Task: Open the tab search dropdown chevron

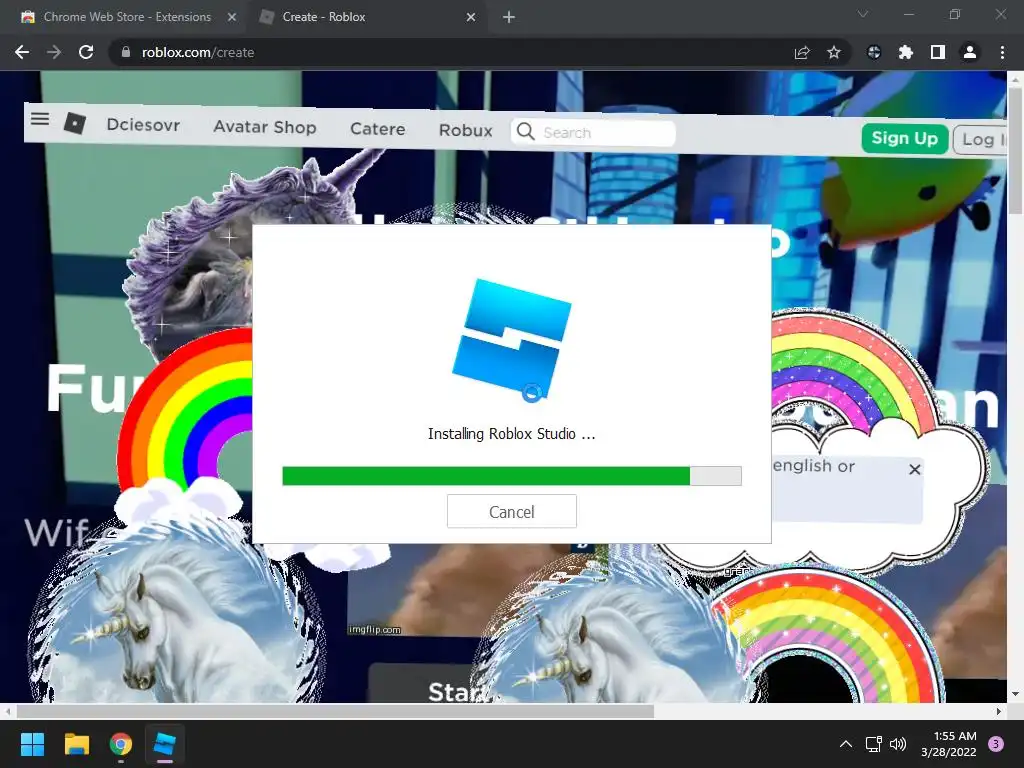Action: point(863,14)
